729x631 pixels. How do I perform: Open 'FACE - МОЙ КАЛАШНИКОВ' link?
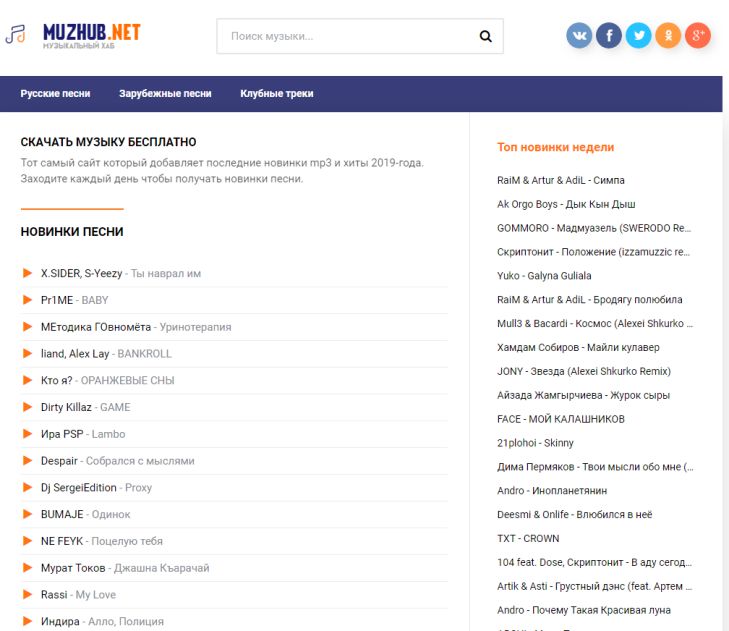tap(561, 419)
